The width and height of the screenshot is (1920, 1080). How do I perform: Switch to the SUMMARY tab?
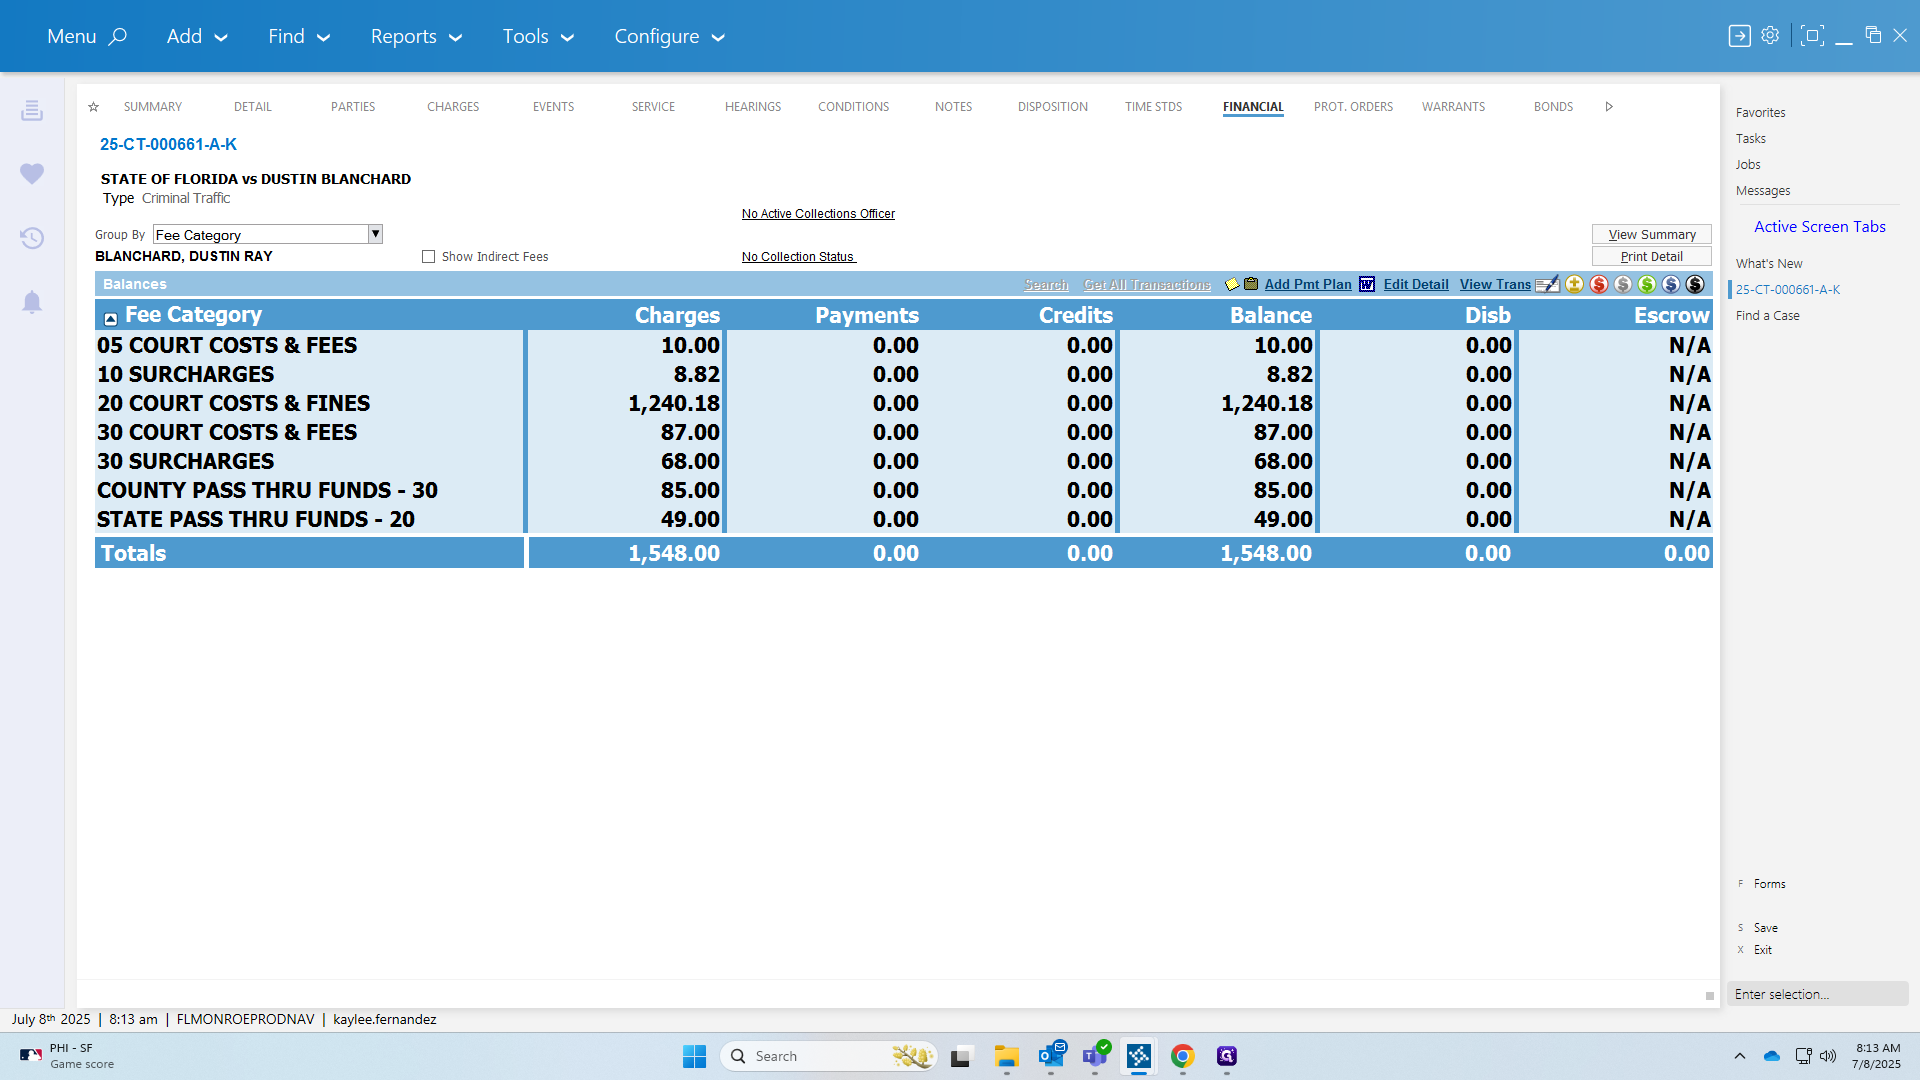pyautogui.click(x=153, y=107)
